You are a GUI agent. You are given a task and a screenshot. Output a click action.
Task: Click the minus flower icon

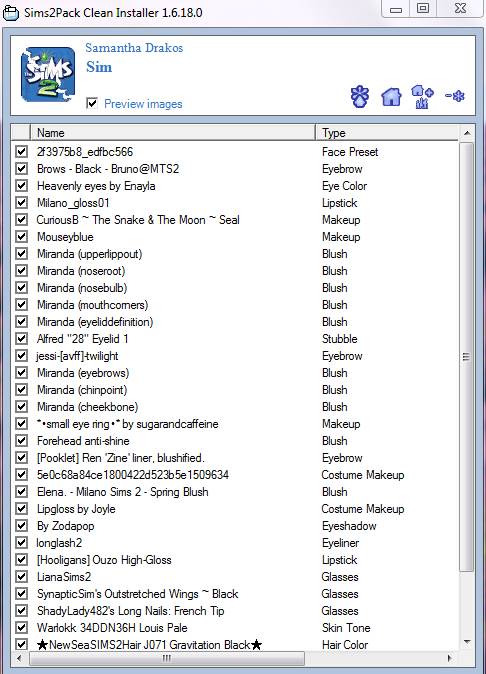click(455, 95)
